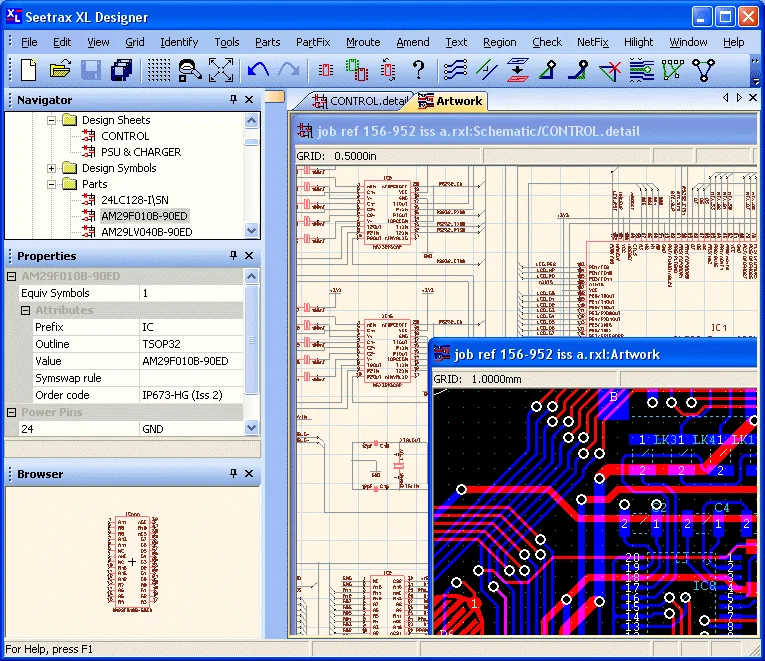
Task: Click the bus routing lines icon
Action: tap(641, 70)
